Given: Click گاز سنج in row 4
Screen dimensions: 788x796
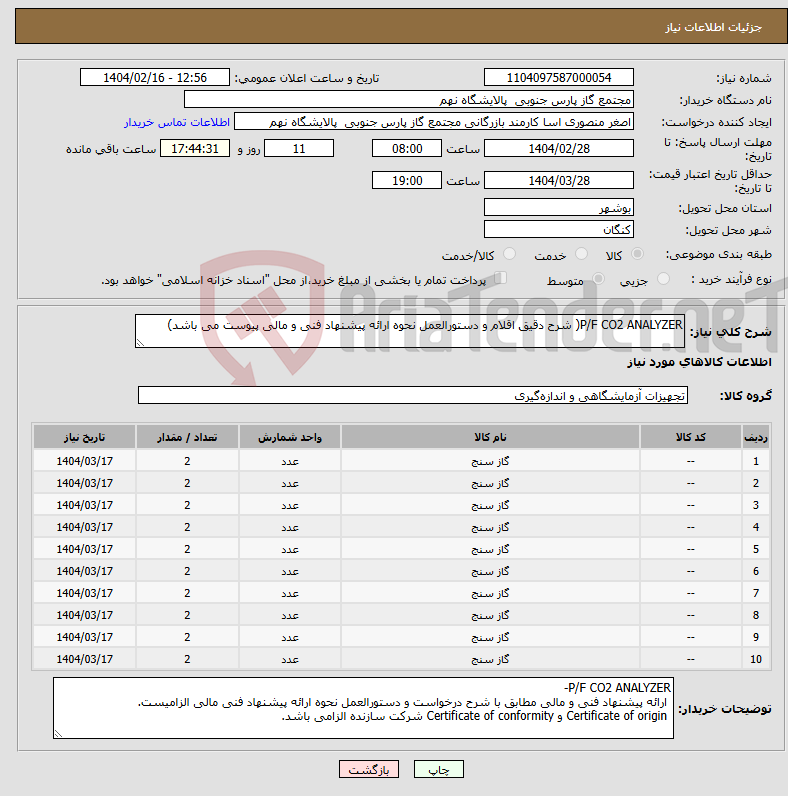Looking at the screenshot, I should (490, 527).
